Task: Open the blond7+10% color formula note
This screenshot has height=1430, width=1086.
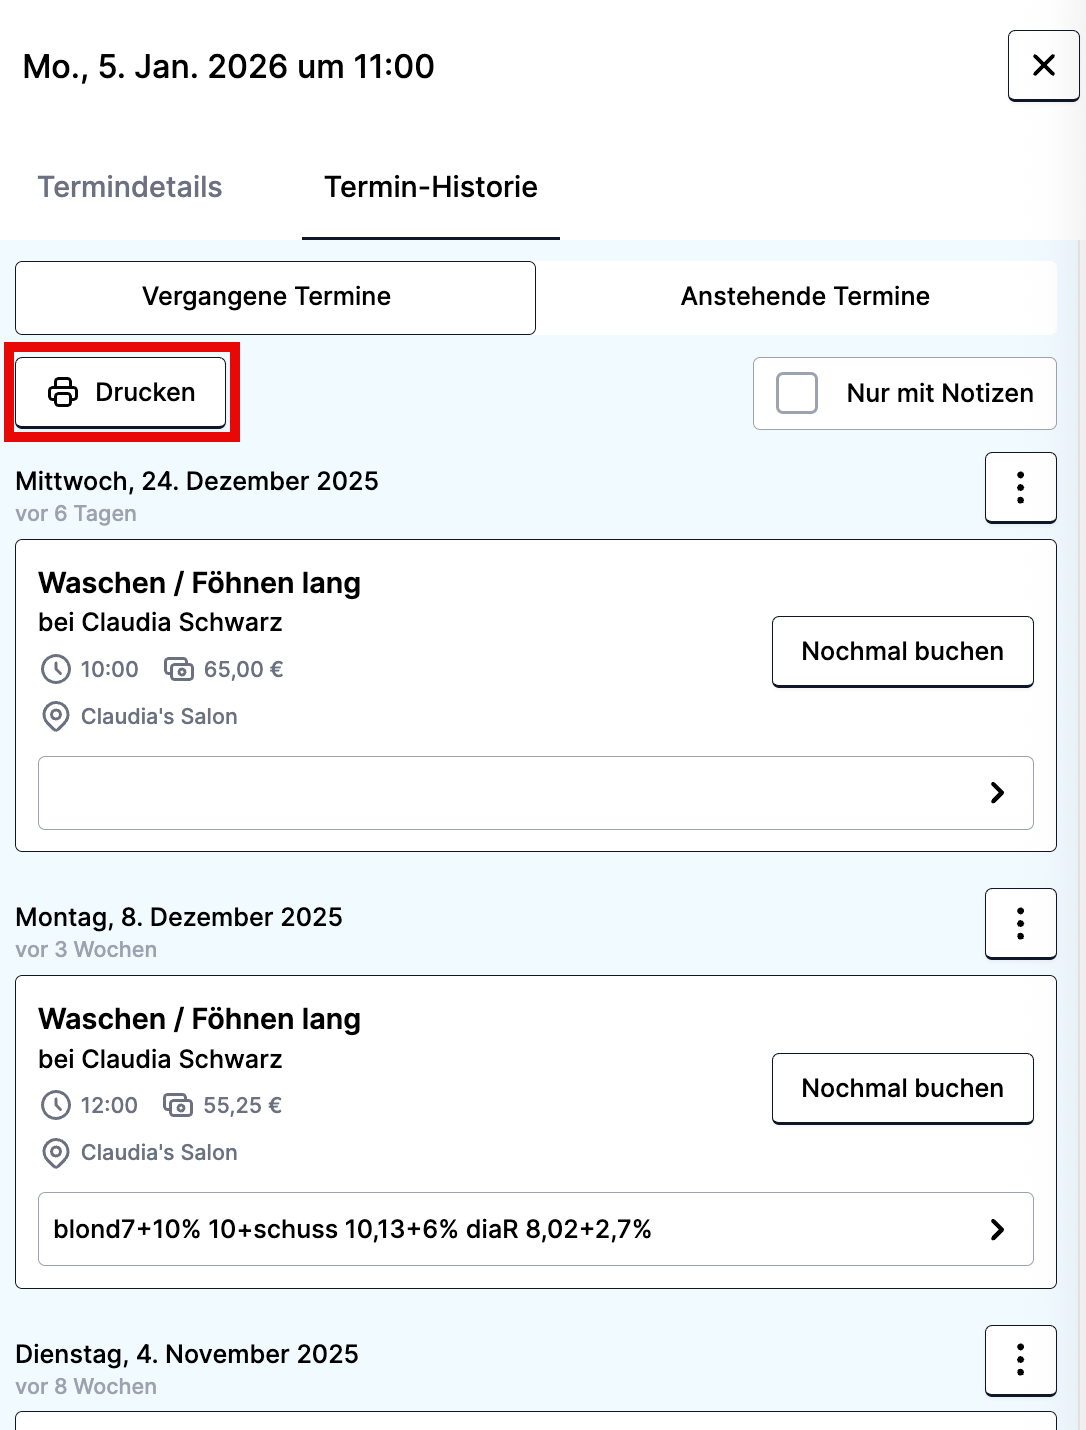Action: point(352,1229)
